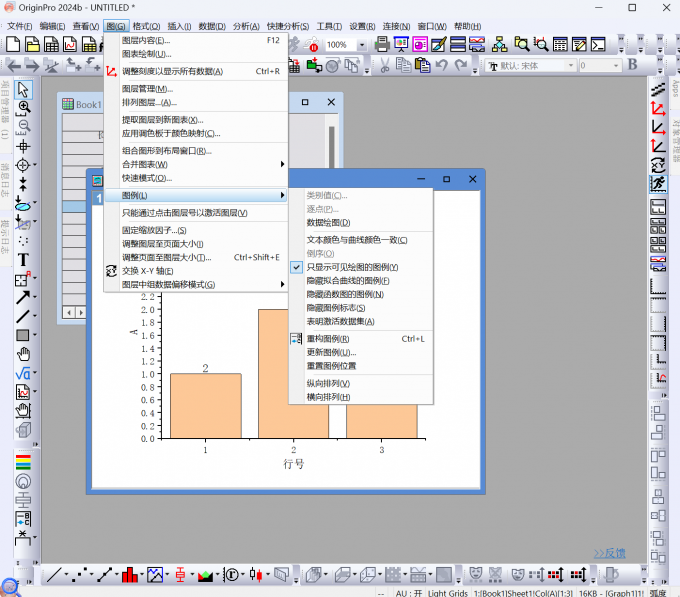Click the stock candlestick plot icon

(x=256, y=575)
